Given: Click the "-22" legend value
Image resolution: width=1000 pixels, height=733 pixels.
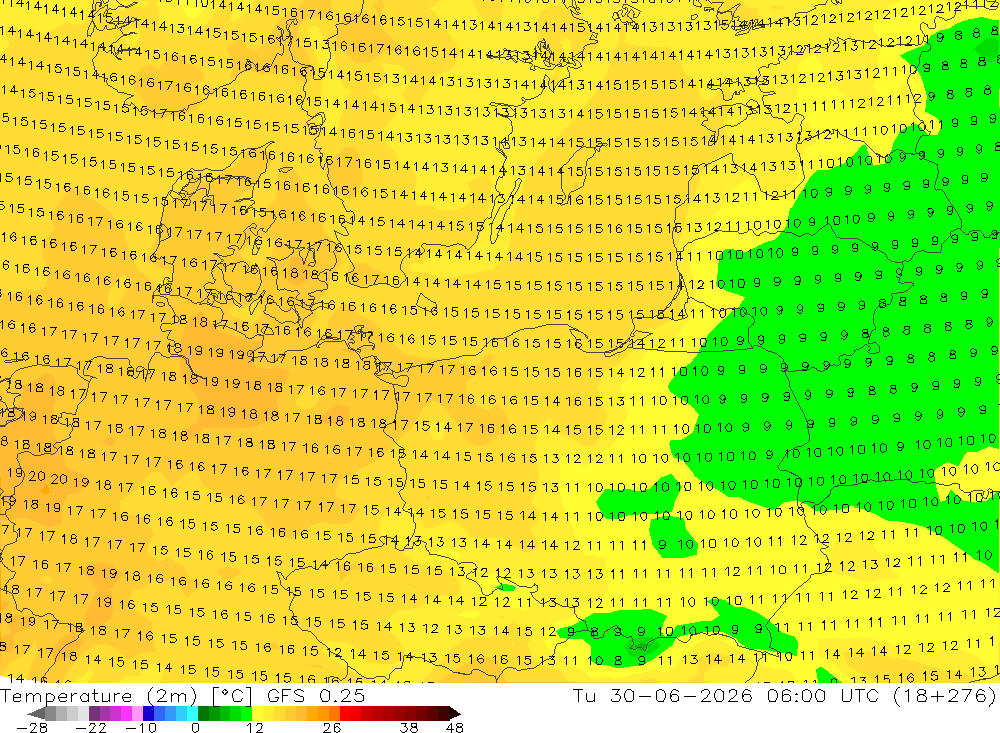Looking at the screenshot, I should point(91,727).
